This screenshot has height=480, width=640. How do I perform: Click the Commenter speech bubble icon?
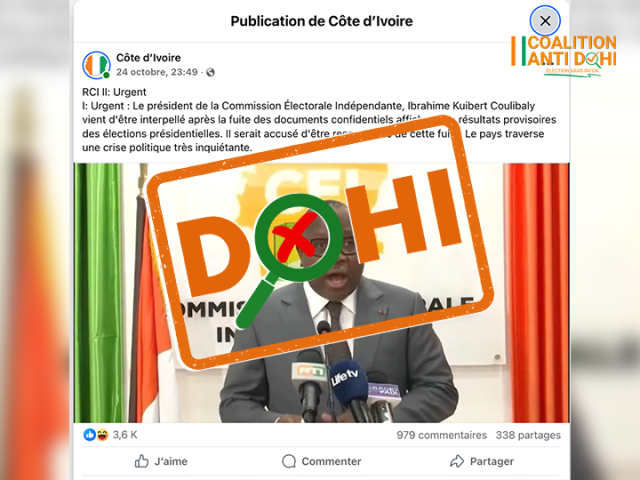(289, 461)
